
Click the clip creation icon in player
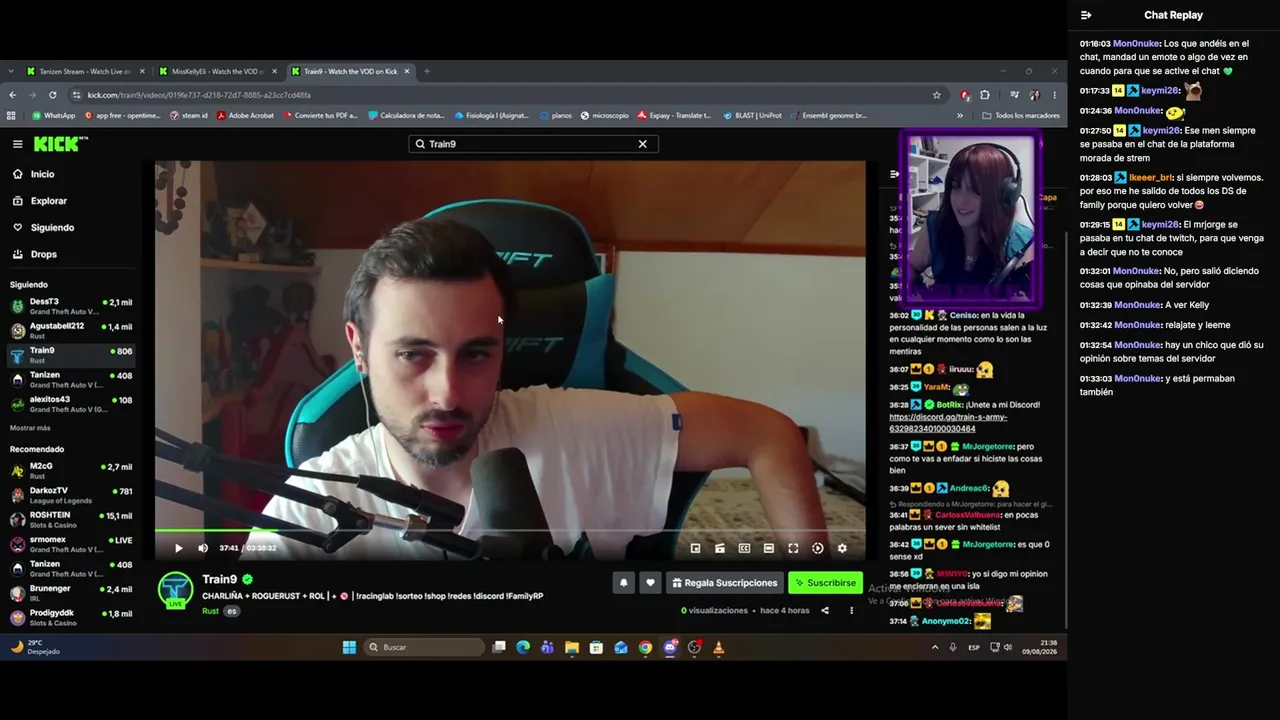[x=720, y=548]
